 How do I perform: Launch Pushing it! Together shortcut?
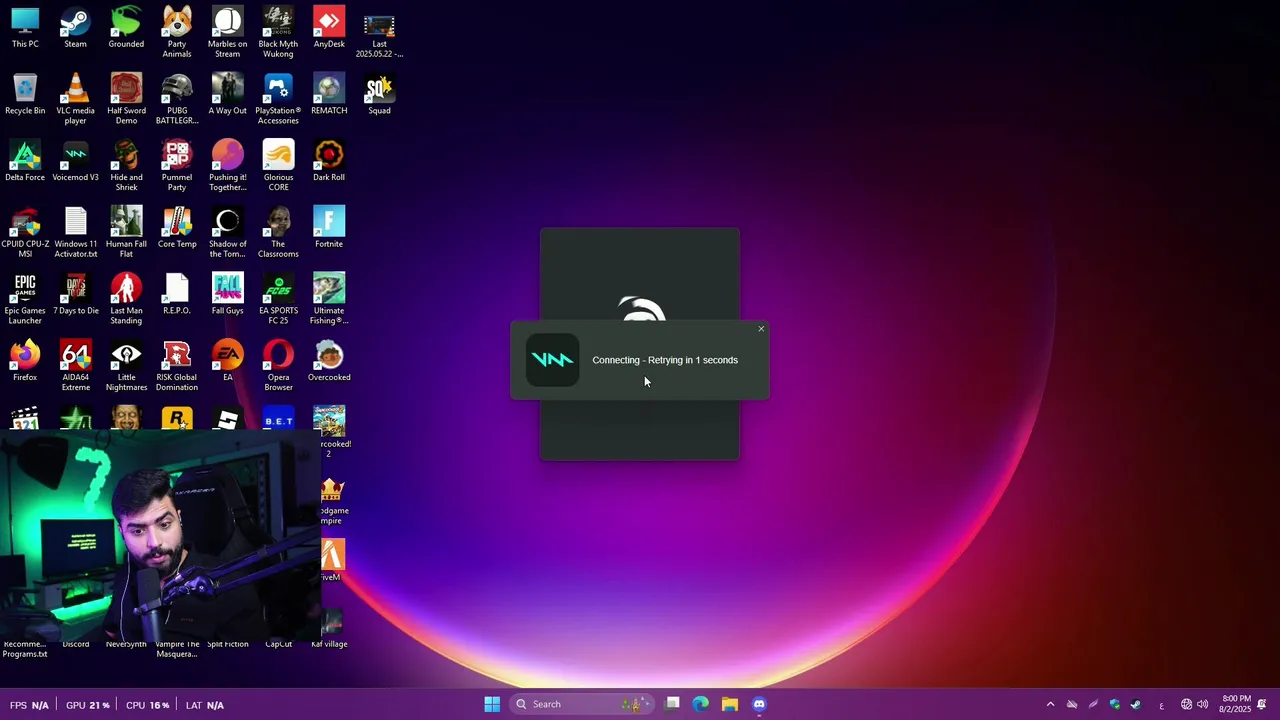[x=227, y=165]
